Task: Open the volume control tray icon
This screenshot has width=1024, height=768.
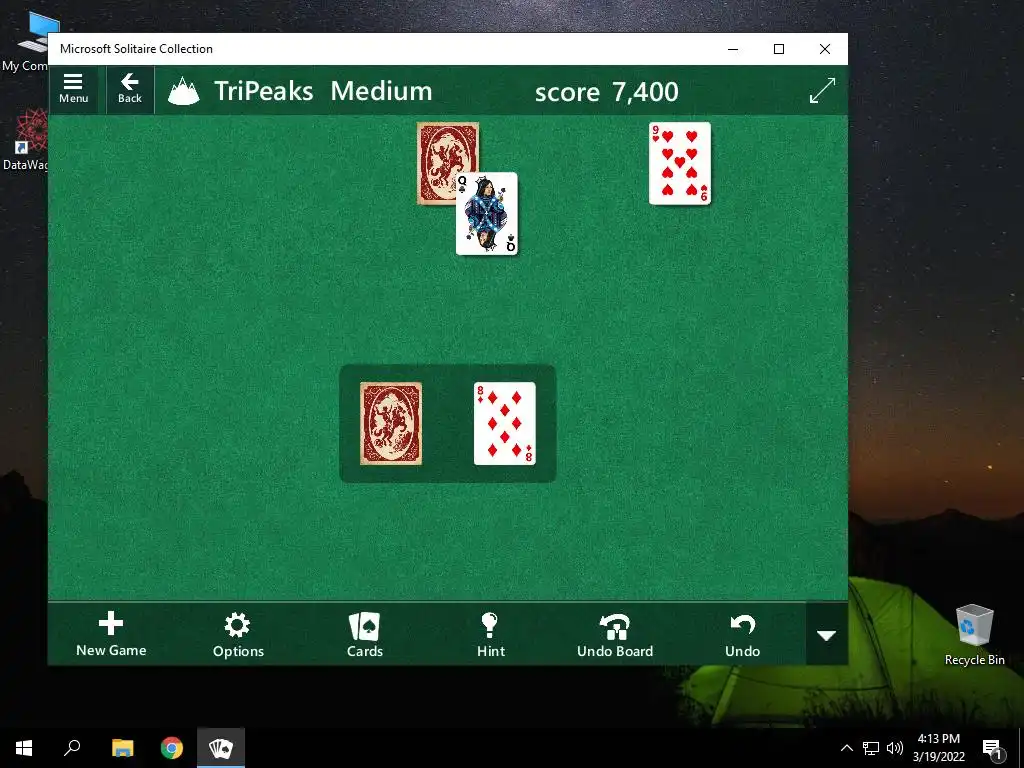Action: [x=895, y=748]
